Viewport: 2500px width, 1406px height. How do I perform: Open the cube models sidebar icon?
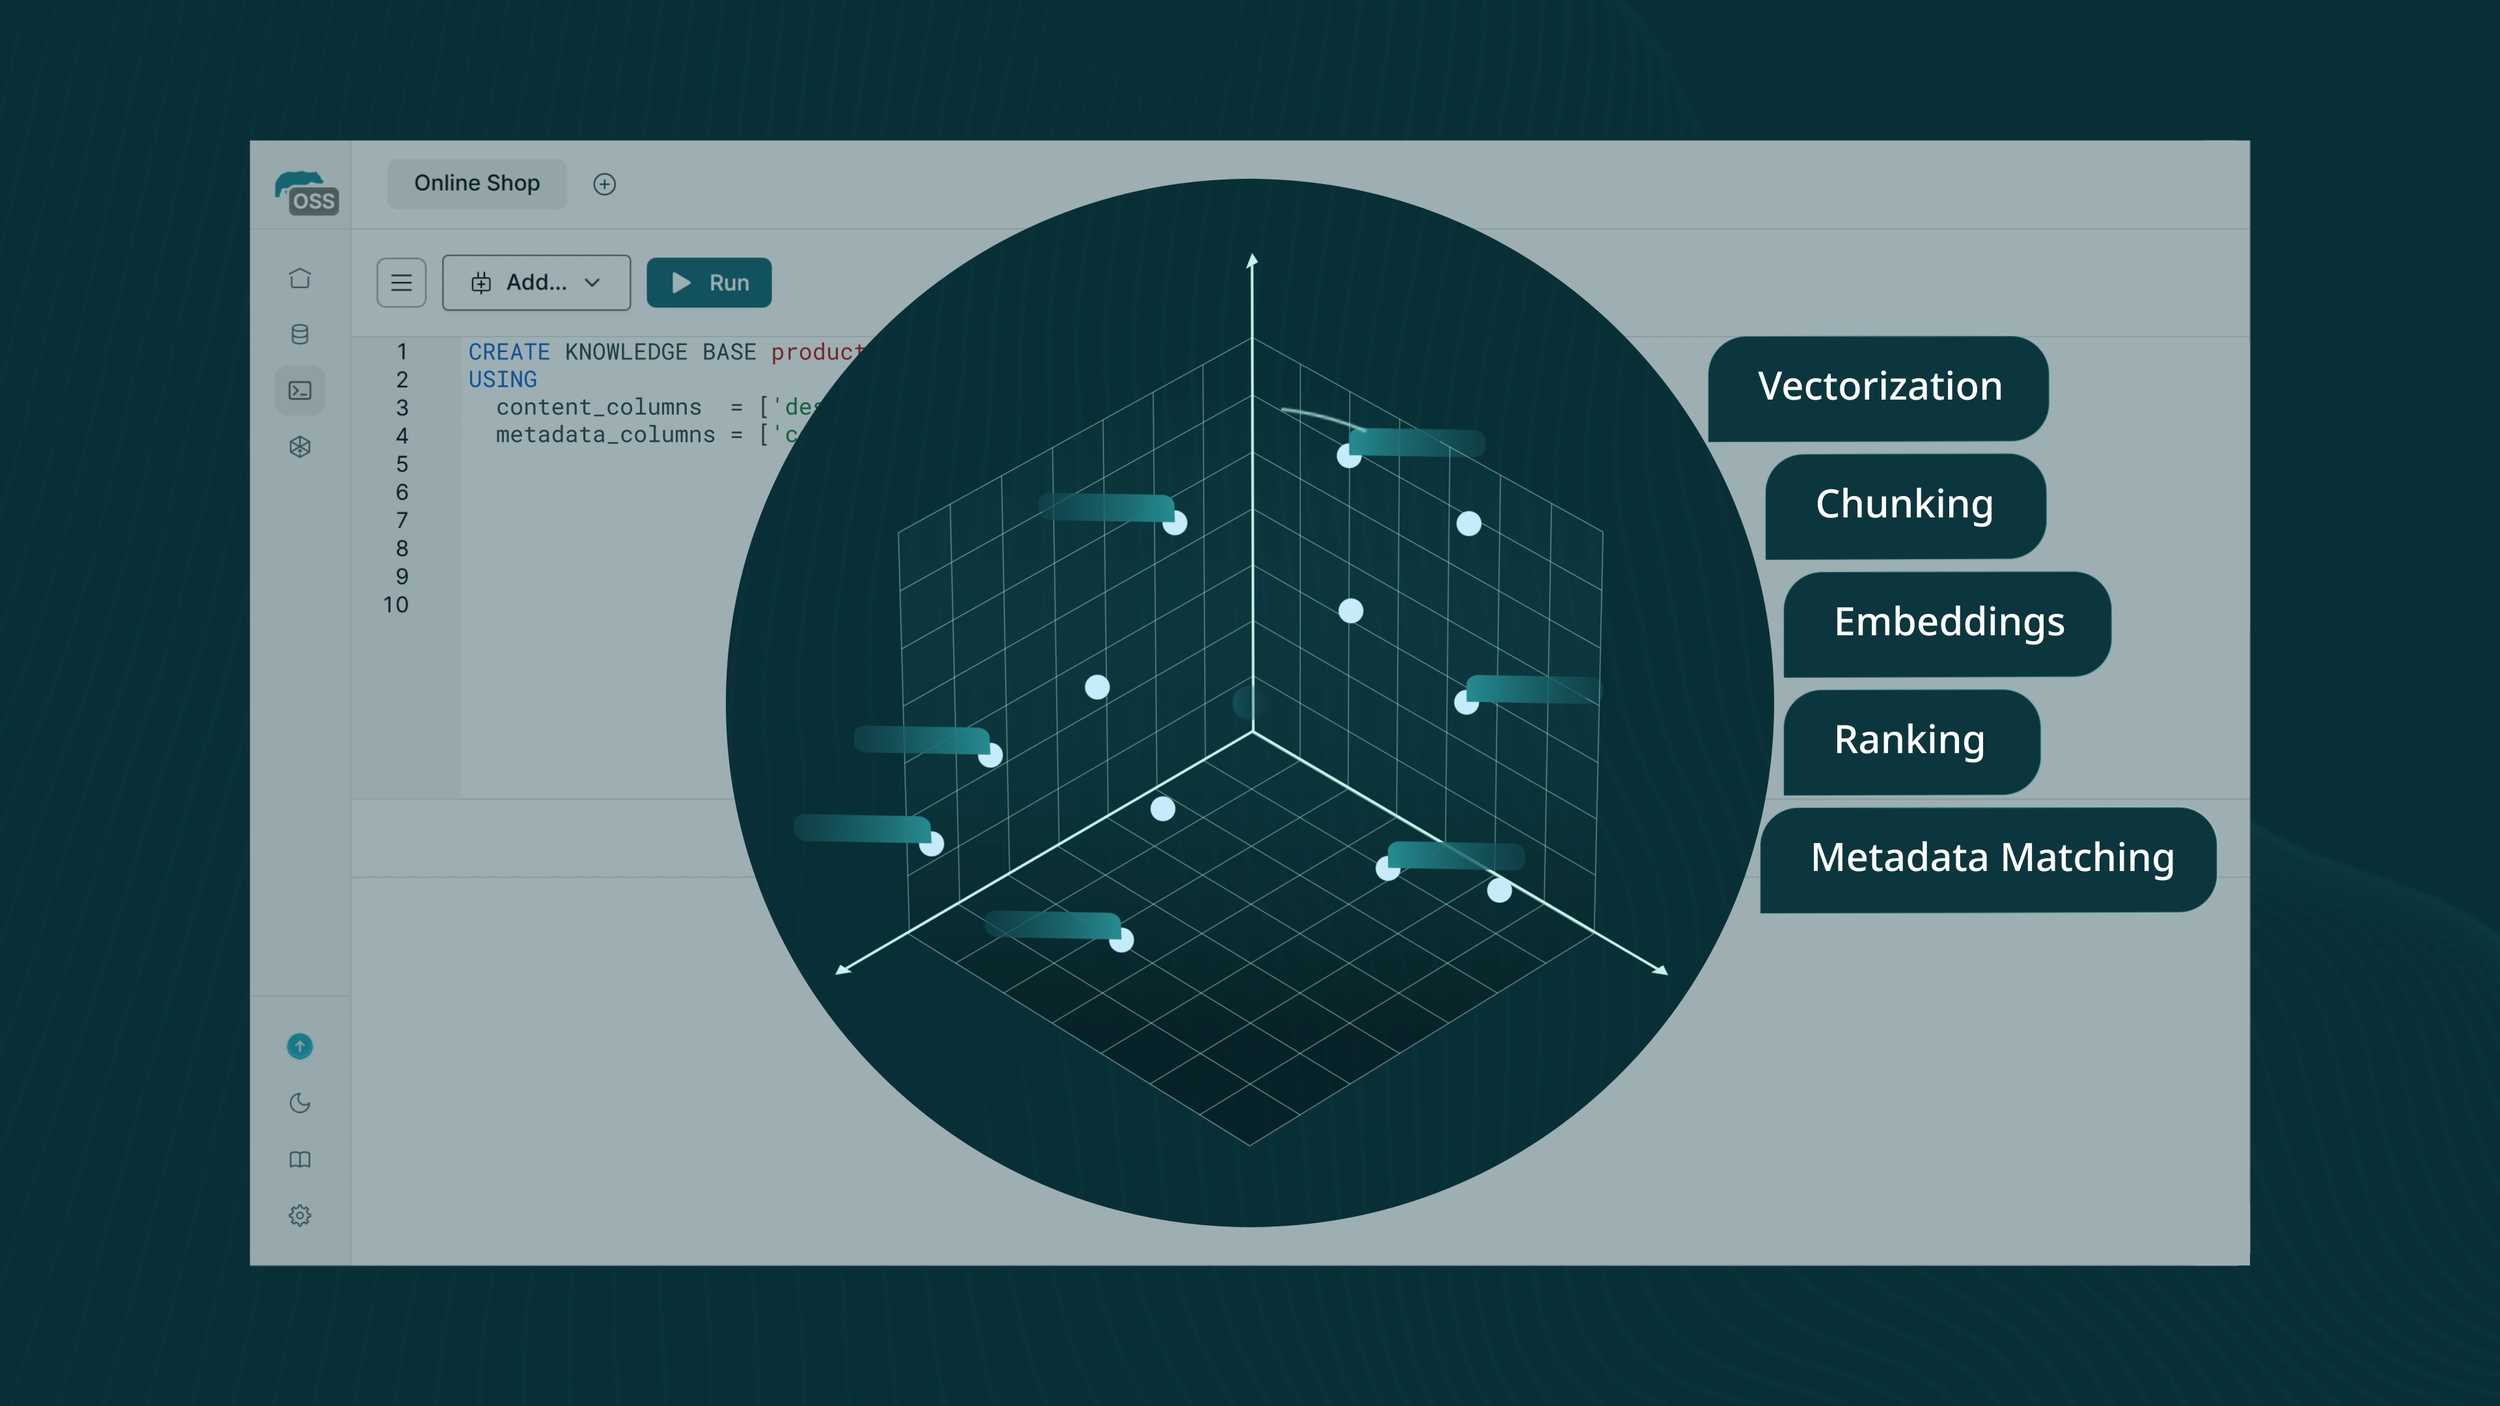pyautogui.click(x=300, y=447)
